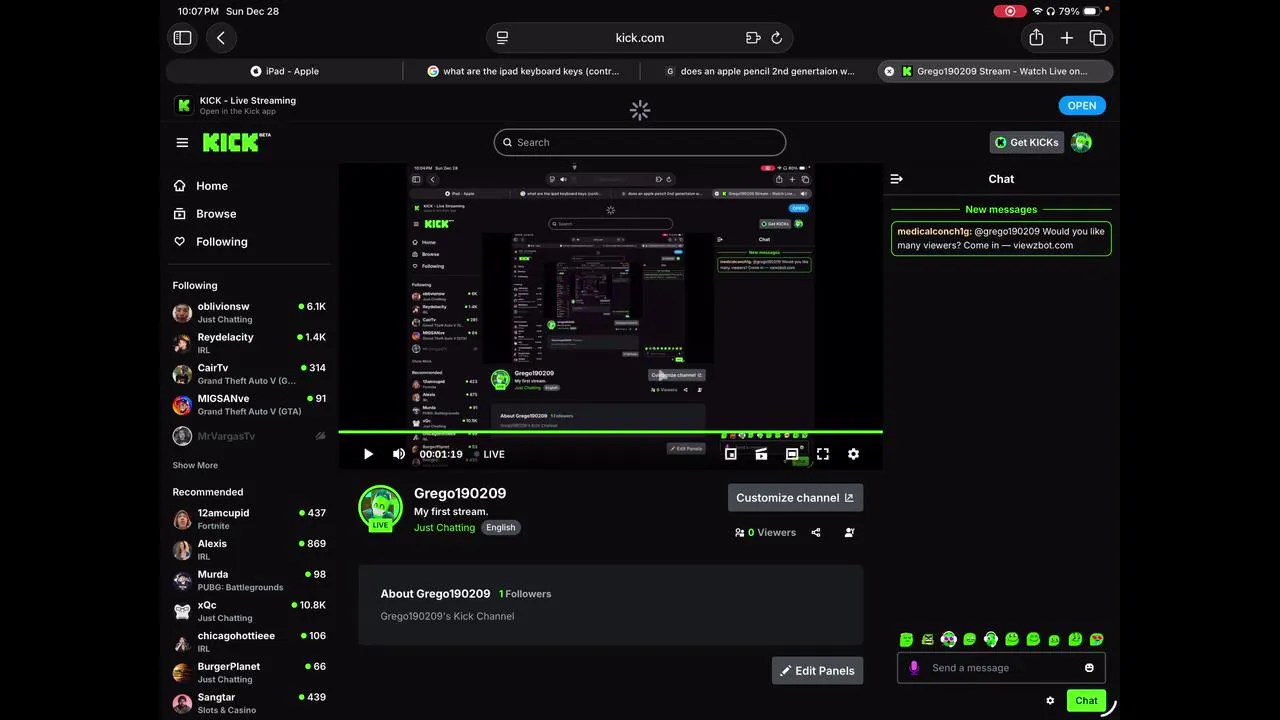Open video player settings gear
1280x720 pixels.
coord(853,454)
